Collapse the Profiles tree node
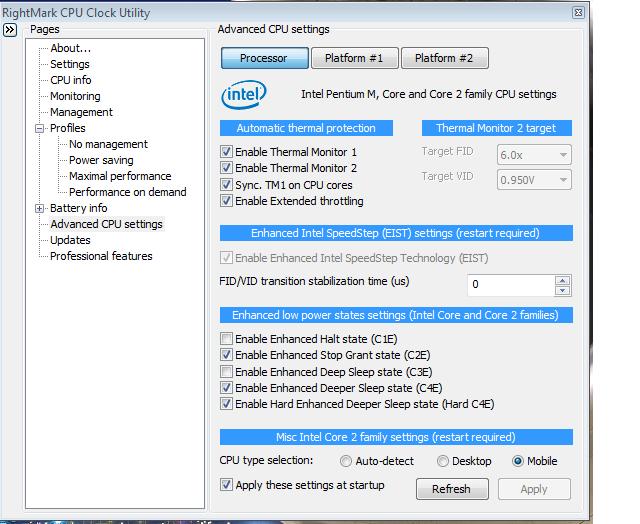The image size is (640, 524). pyautogui.click(x=39, y=129)
